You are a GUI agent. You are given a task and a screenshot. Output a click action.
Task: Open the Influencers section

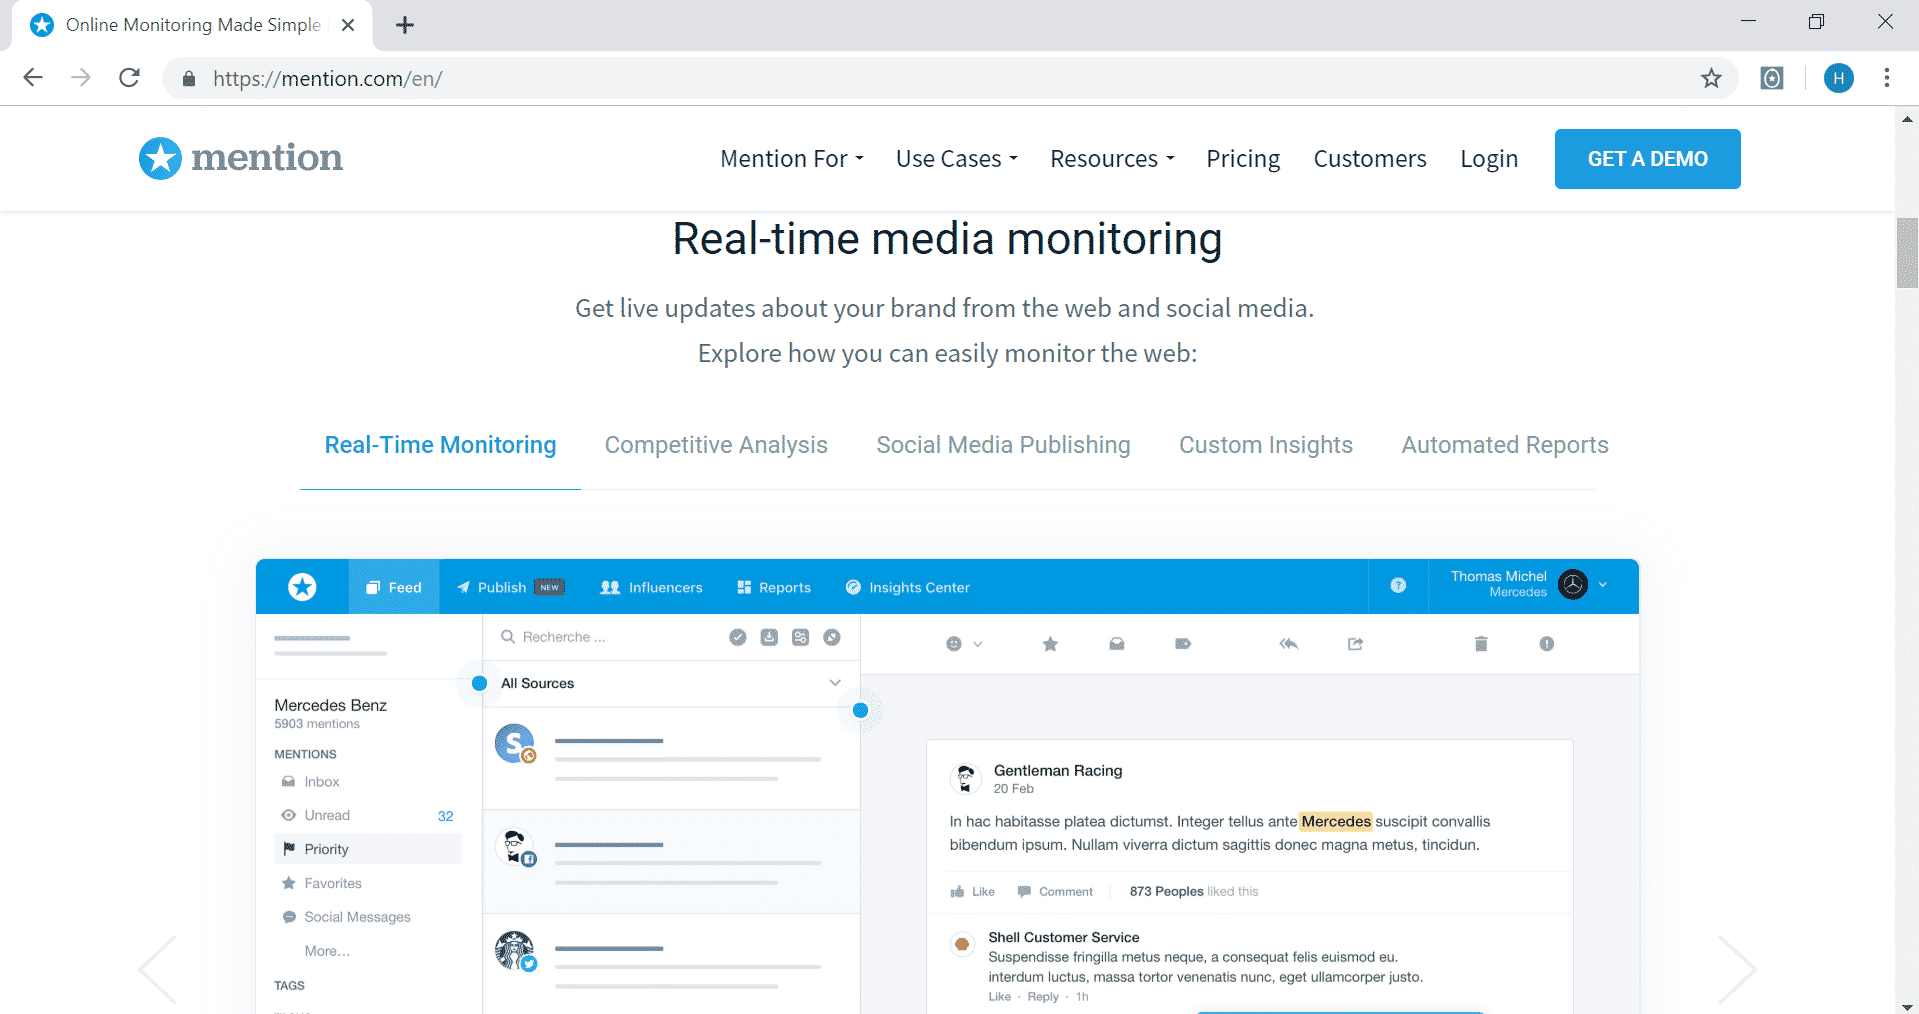pyautogui.click(x=651, y=587)
